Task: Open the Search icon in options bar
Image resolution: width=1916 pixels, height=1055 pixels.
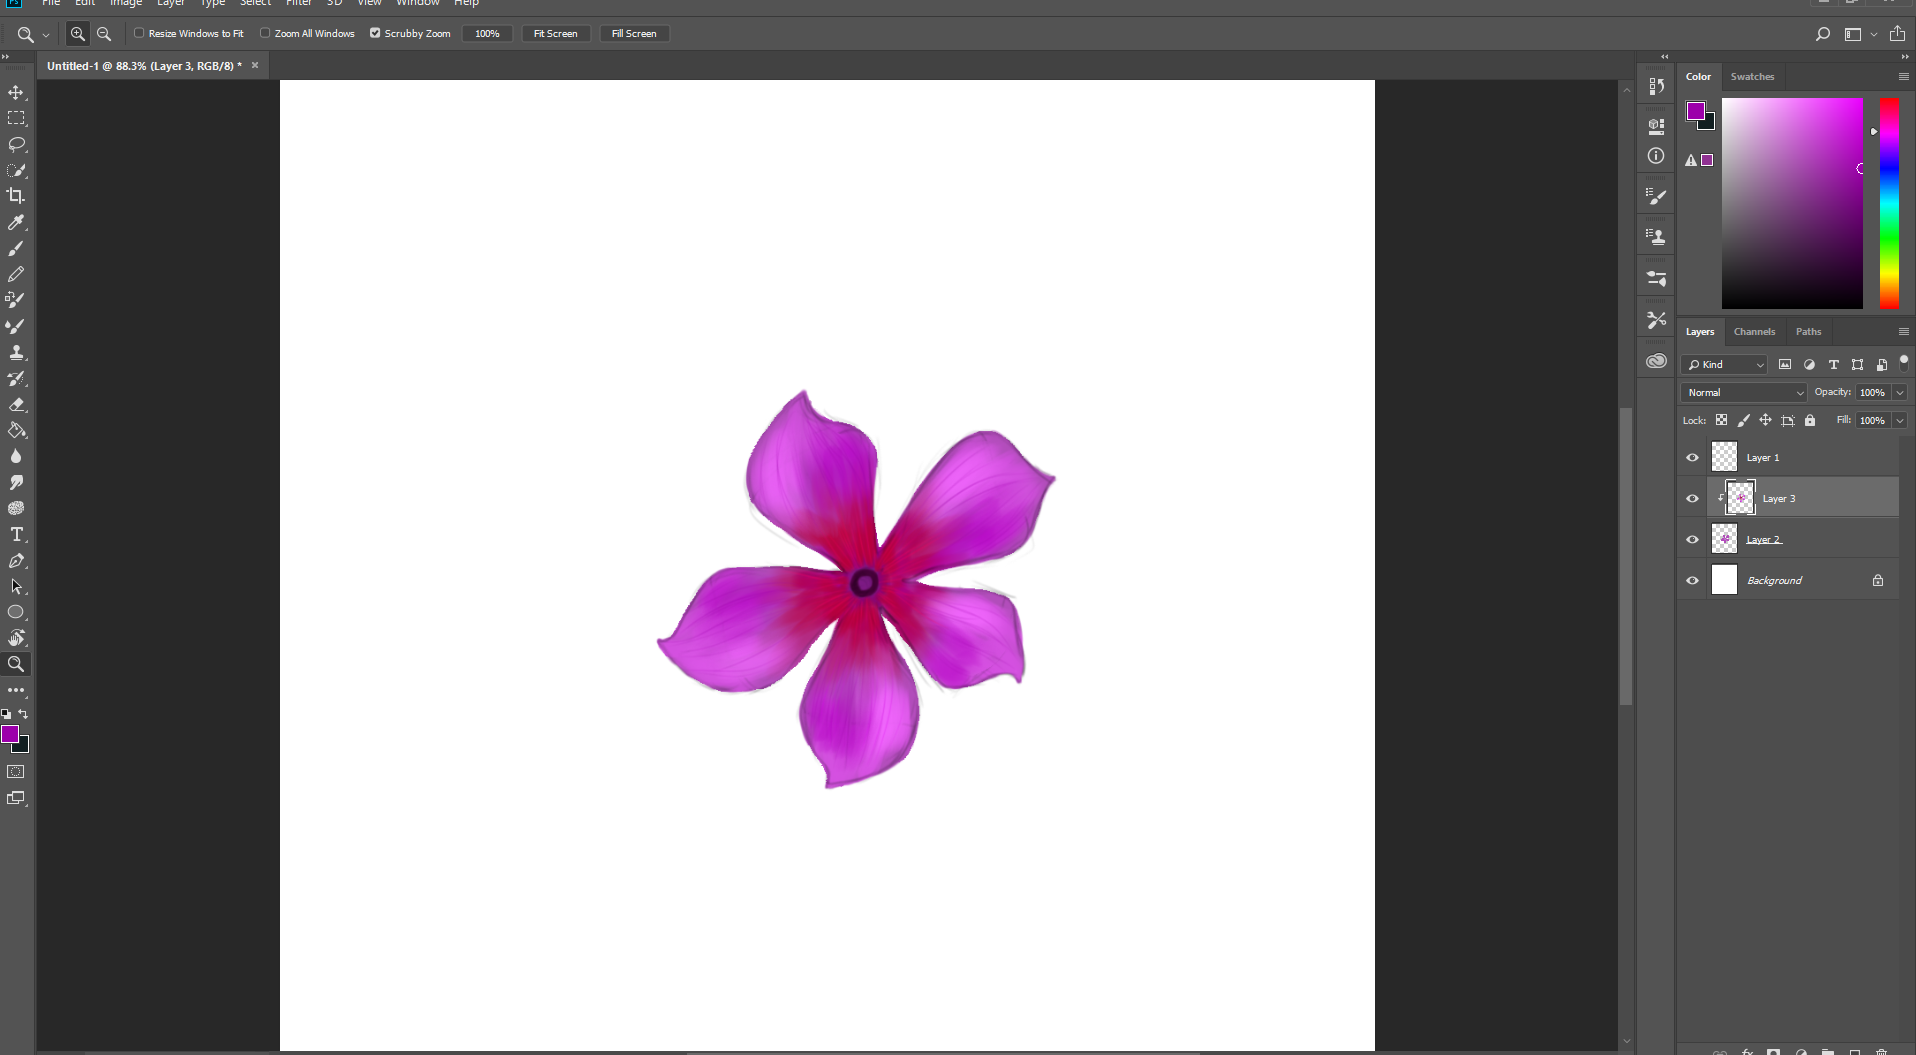Action: coord(1822,34)
